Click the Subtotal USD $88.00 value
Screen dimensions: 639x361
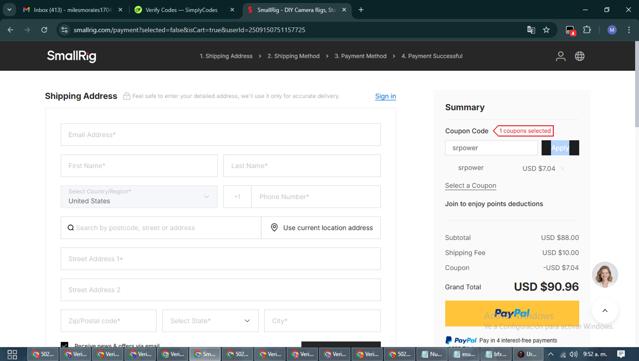tap(560, 238)
